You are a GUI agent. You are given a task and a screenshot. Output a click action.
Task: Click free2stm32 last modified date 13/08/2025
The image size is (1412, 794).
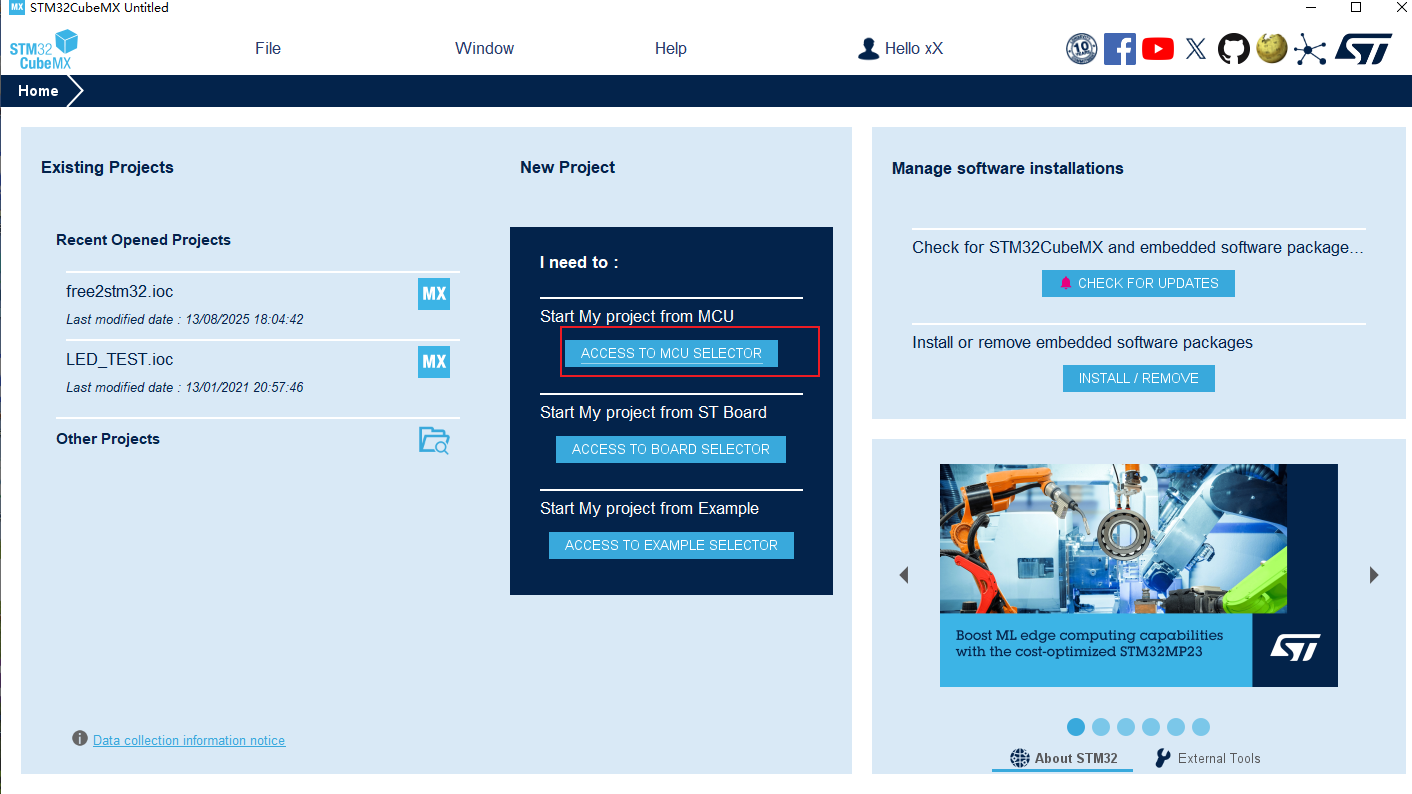(x=185, y=320)
